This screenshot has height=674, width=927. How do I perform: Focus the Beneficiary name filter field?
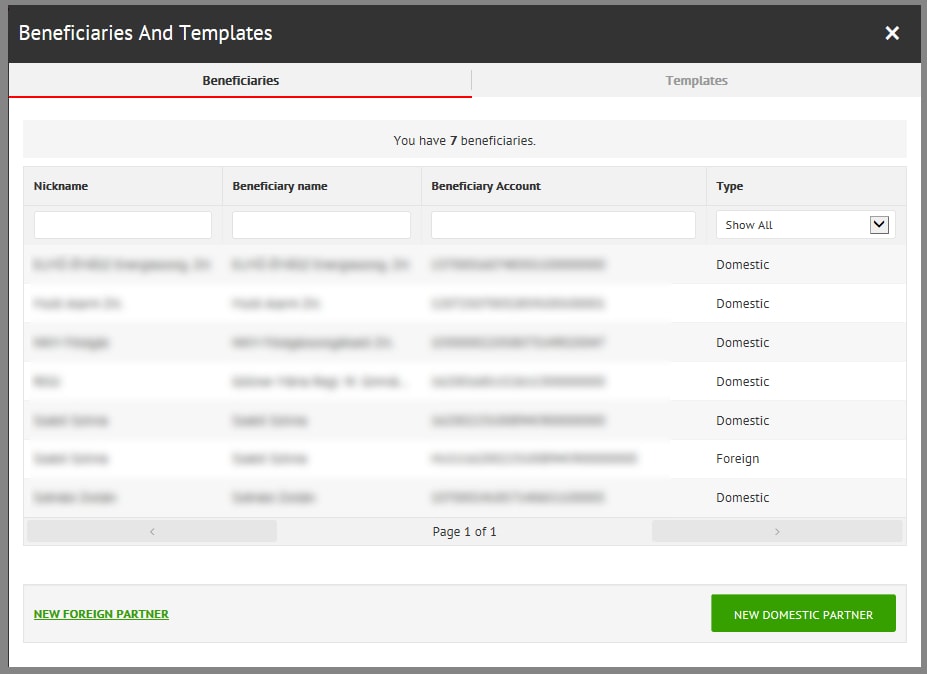click(x=321, y=225)
